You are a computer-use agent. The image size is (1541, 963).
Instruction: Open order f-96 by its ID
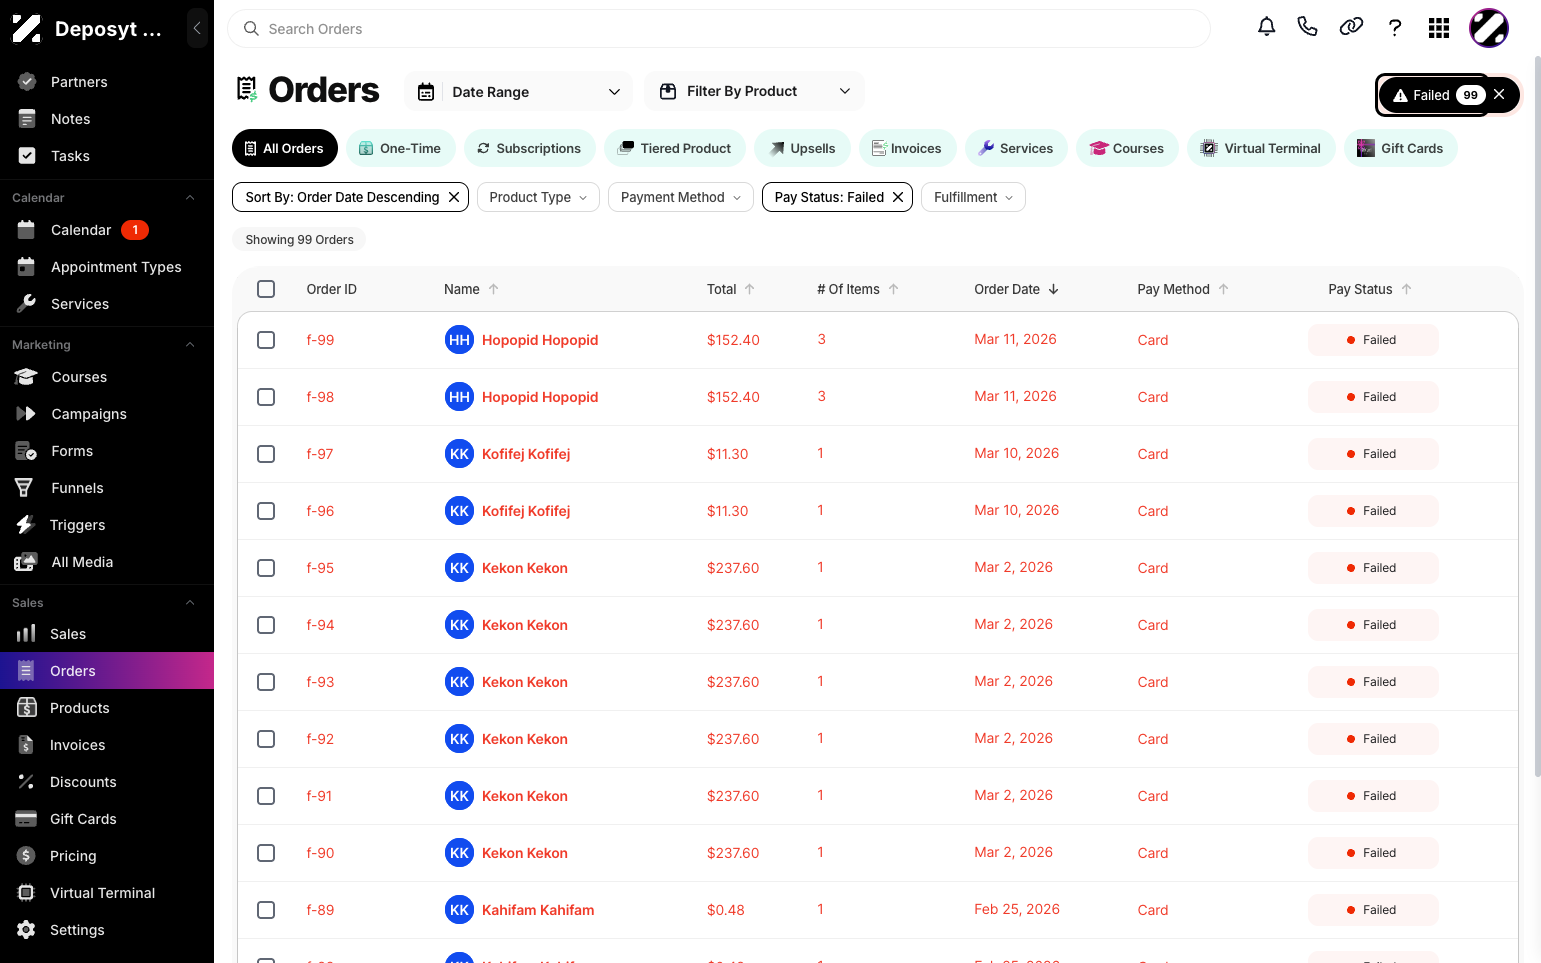click(320, 511)
